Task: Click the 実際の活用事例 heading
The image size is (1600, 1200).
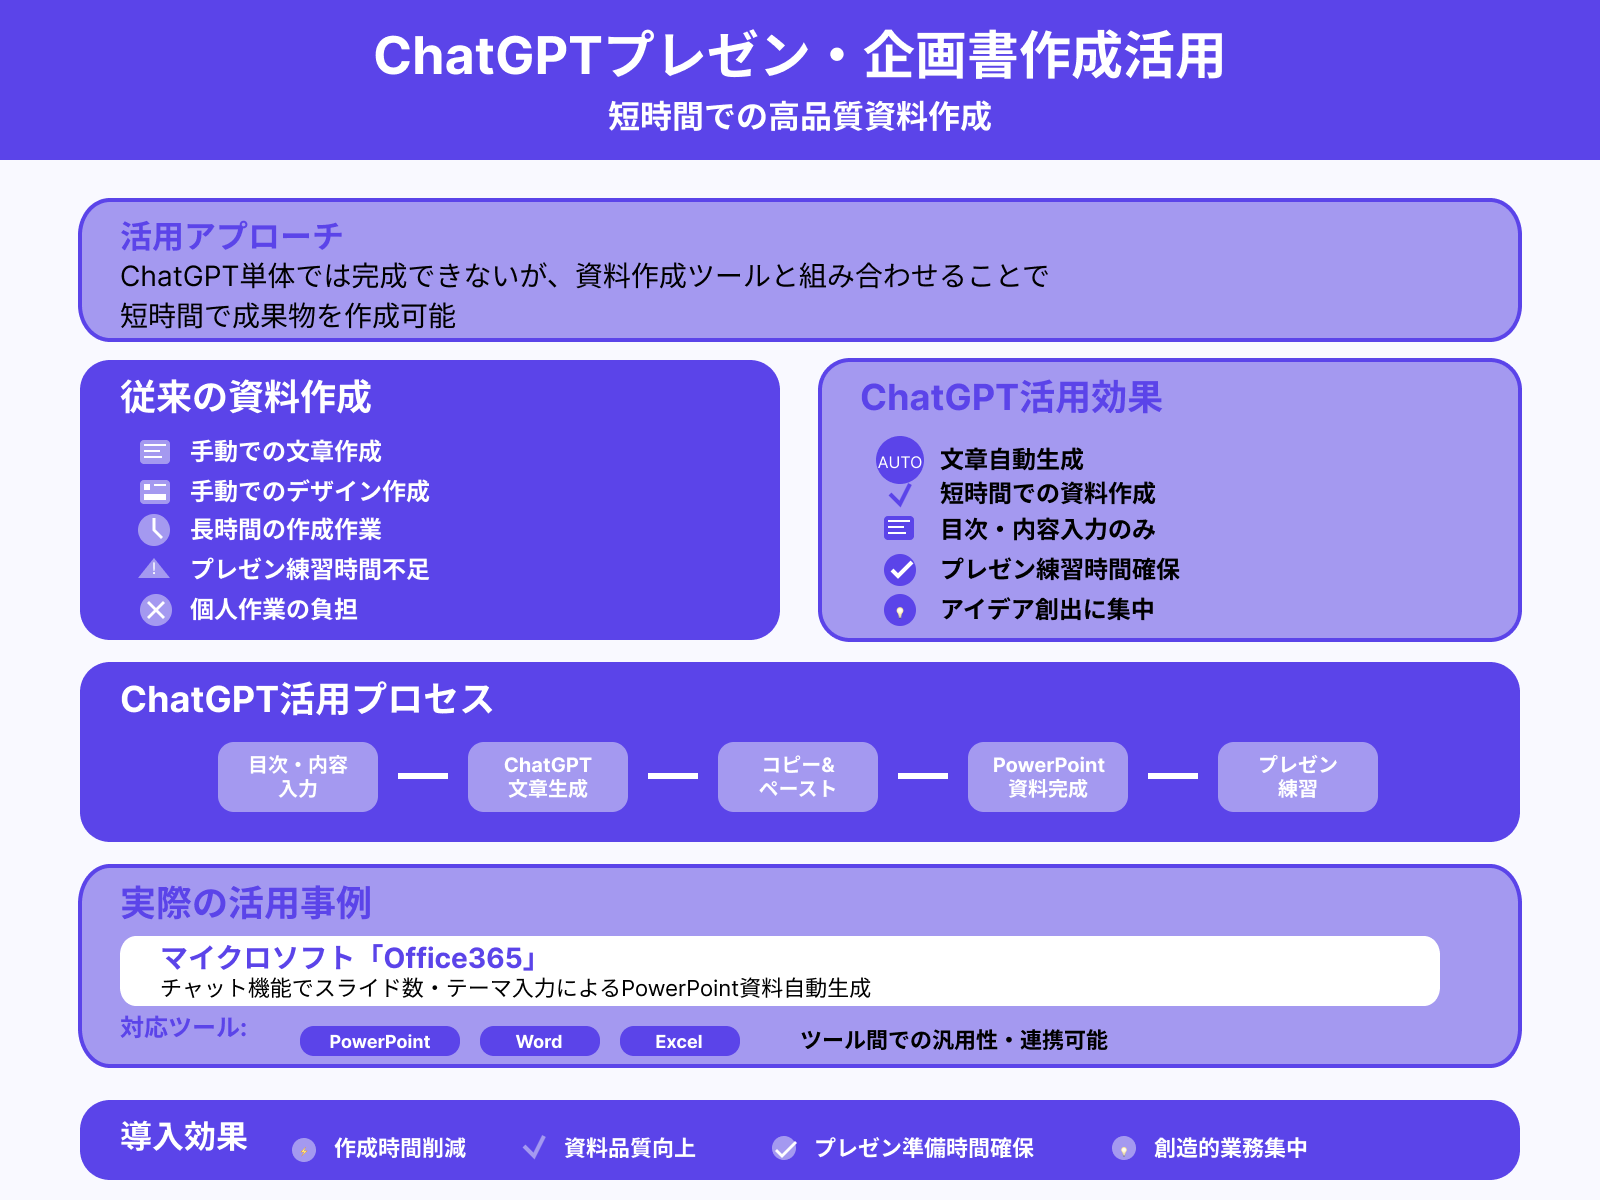Action: pos(246,903)
